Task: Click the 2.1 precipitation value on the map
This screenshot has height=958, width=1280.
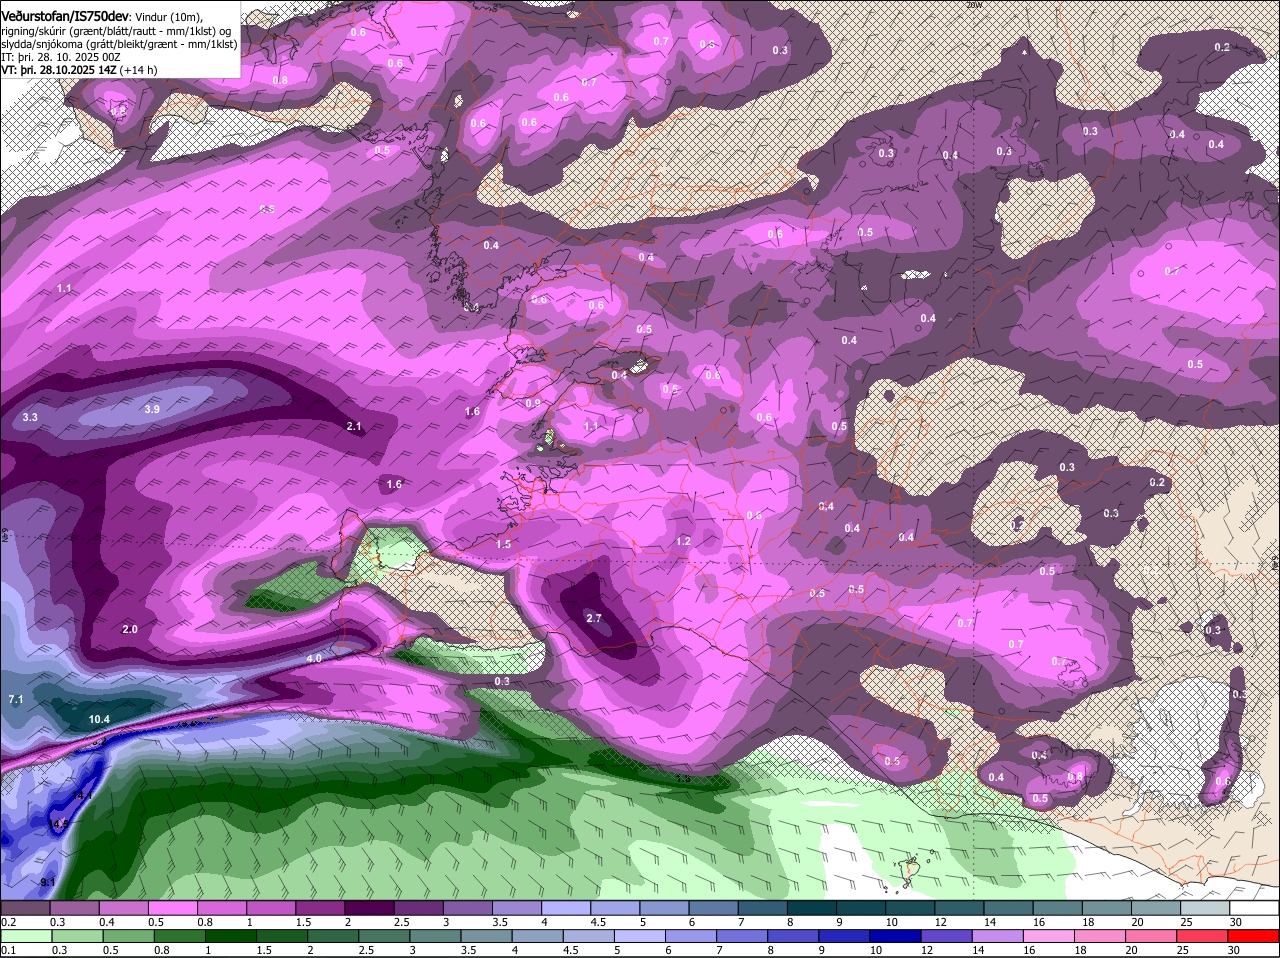Action: pos(354,426)
